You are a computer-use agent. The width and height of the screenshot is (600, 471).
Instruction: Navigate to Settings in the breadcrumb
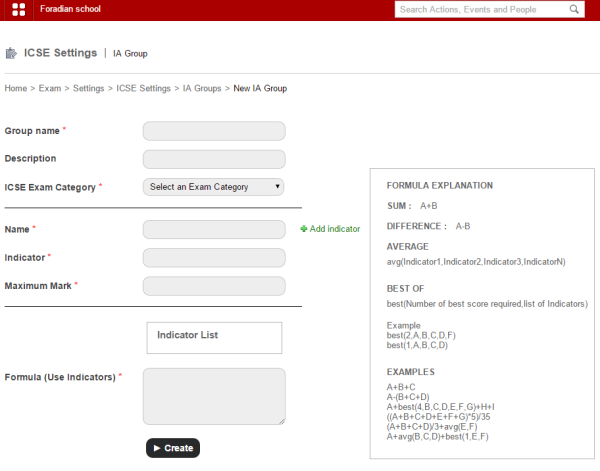tap(88, 88)
